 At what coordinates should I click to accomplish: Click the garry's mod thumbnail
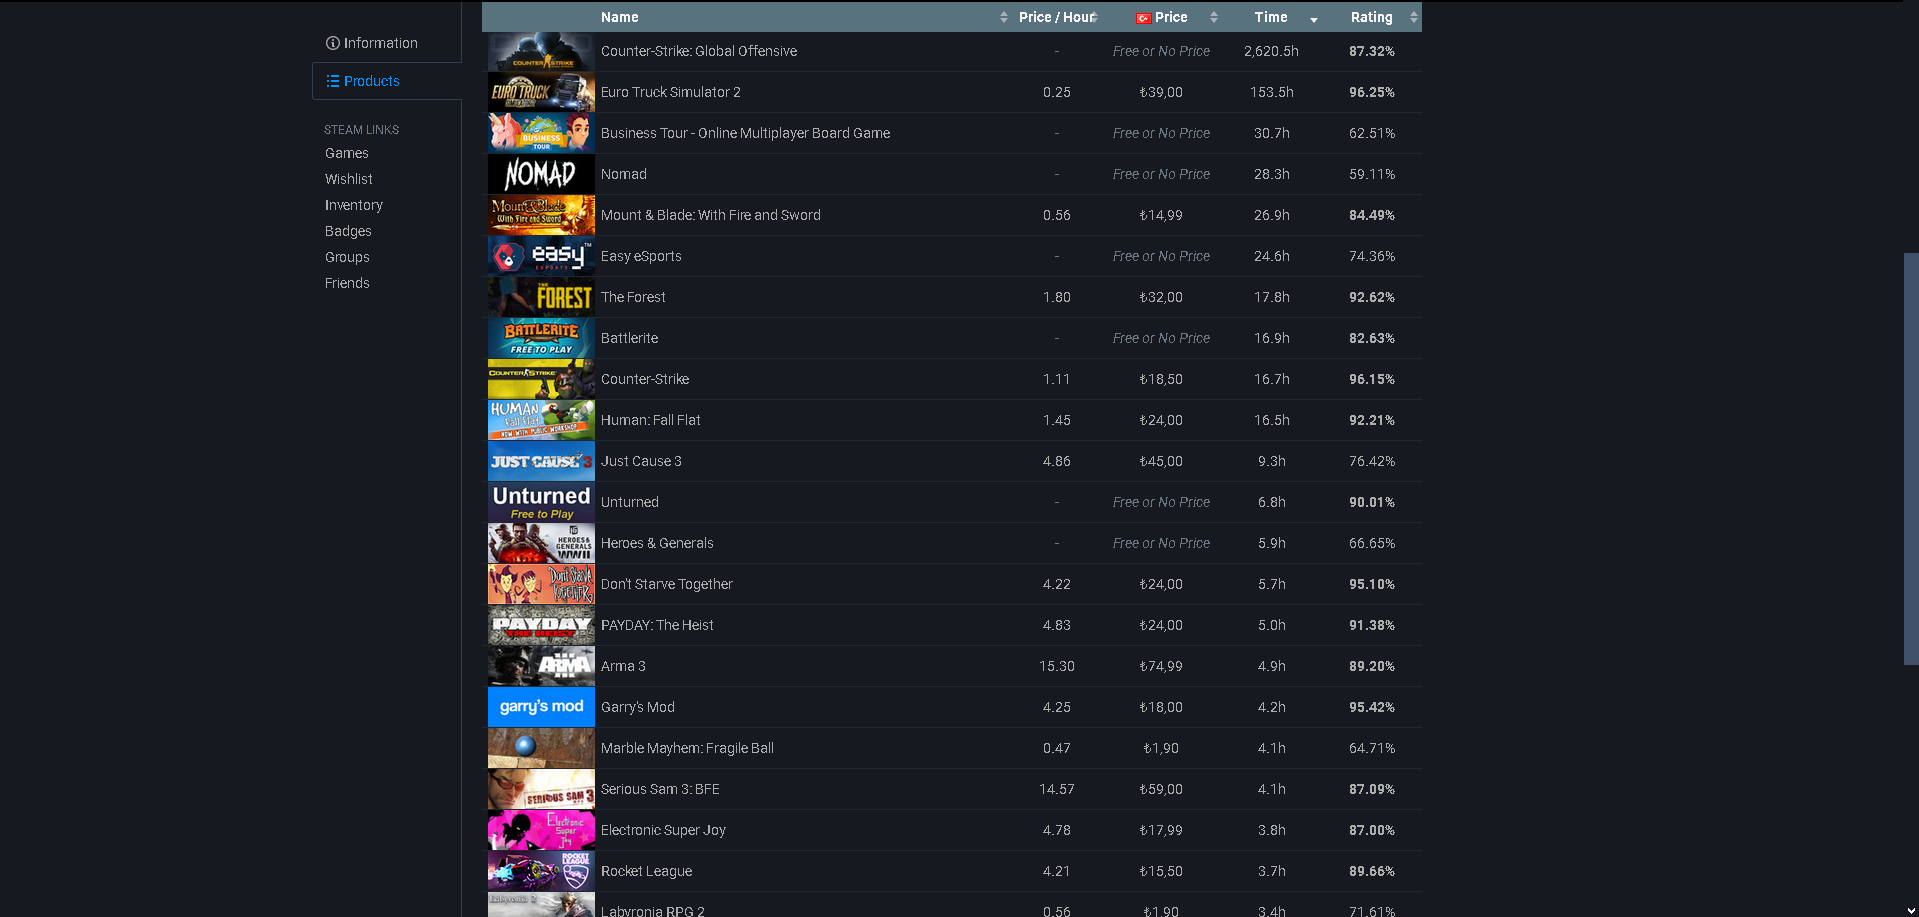pos(541,707)
